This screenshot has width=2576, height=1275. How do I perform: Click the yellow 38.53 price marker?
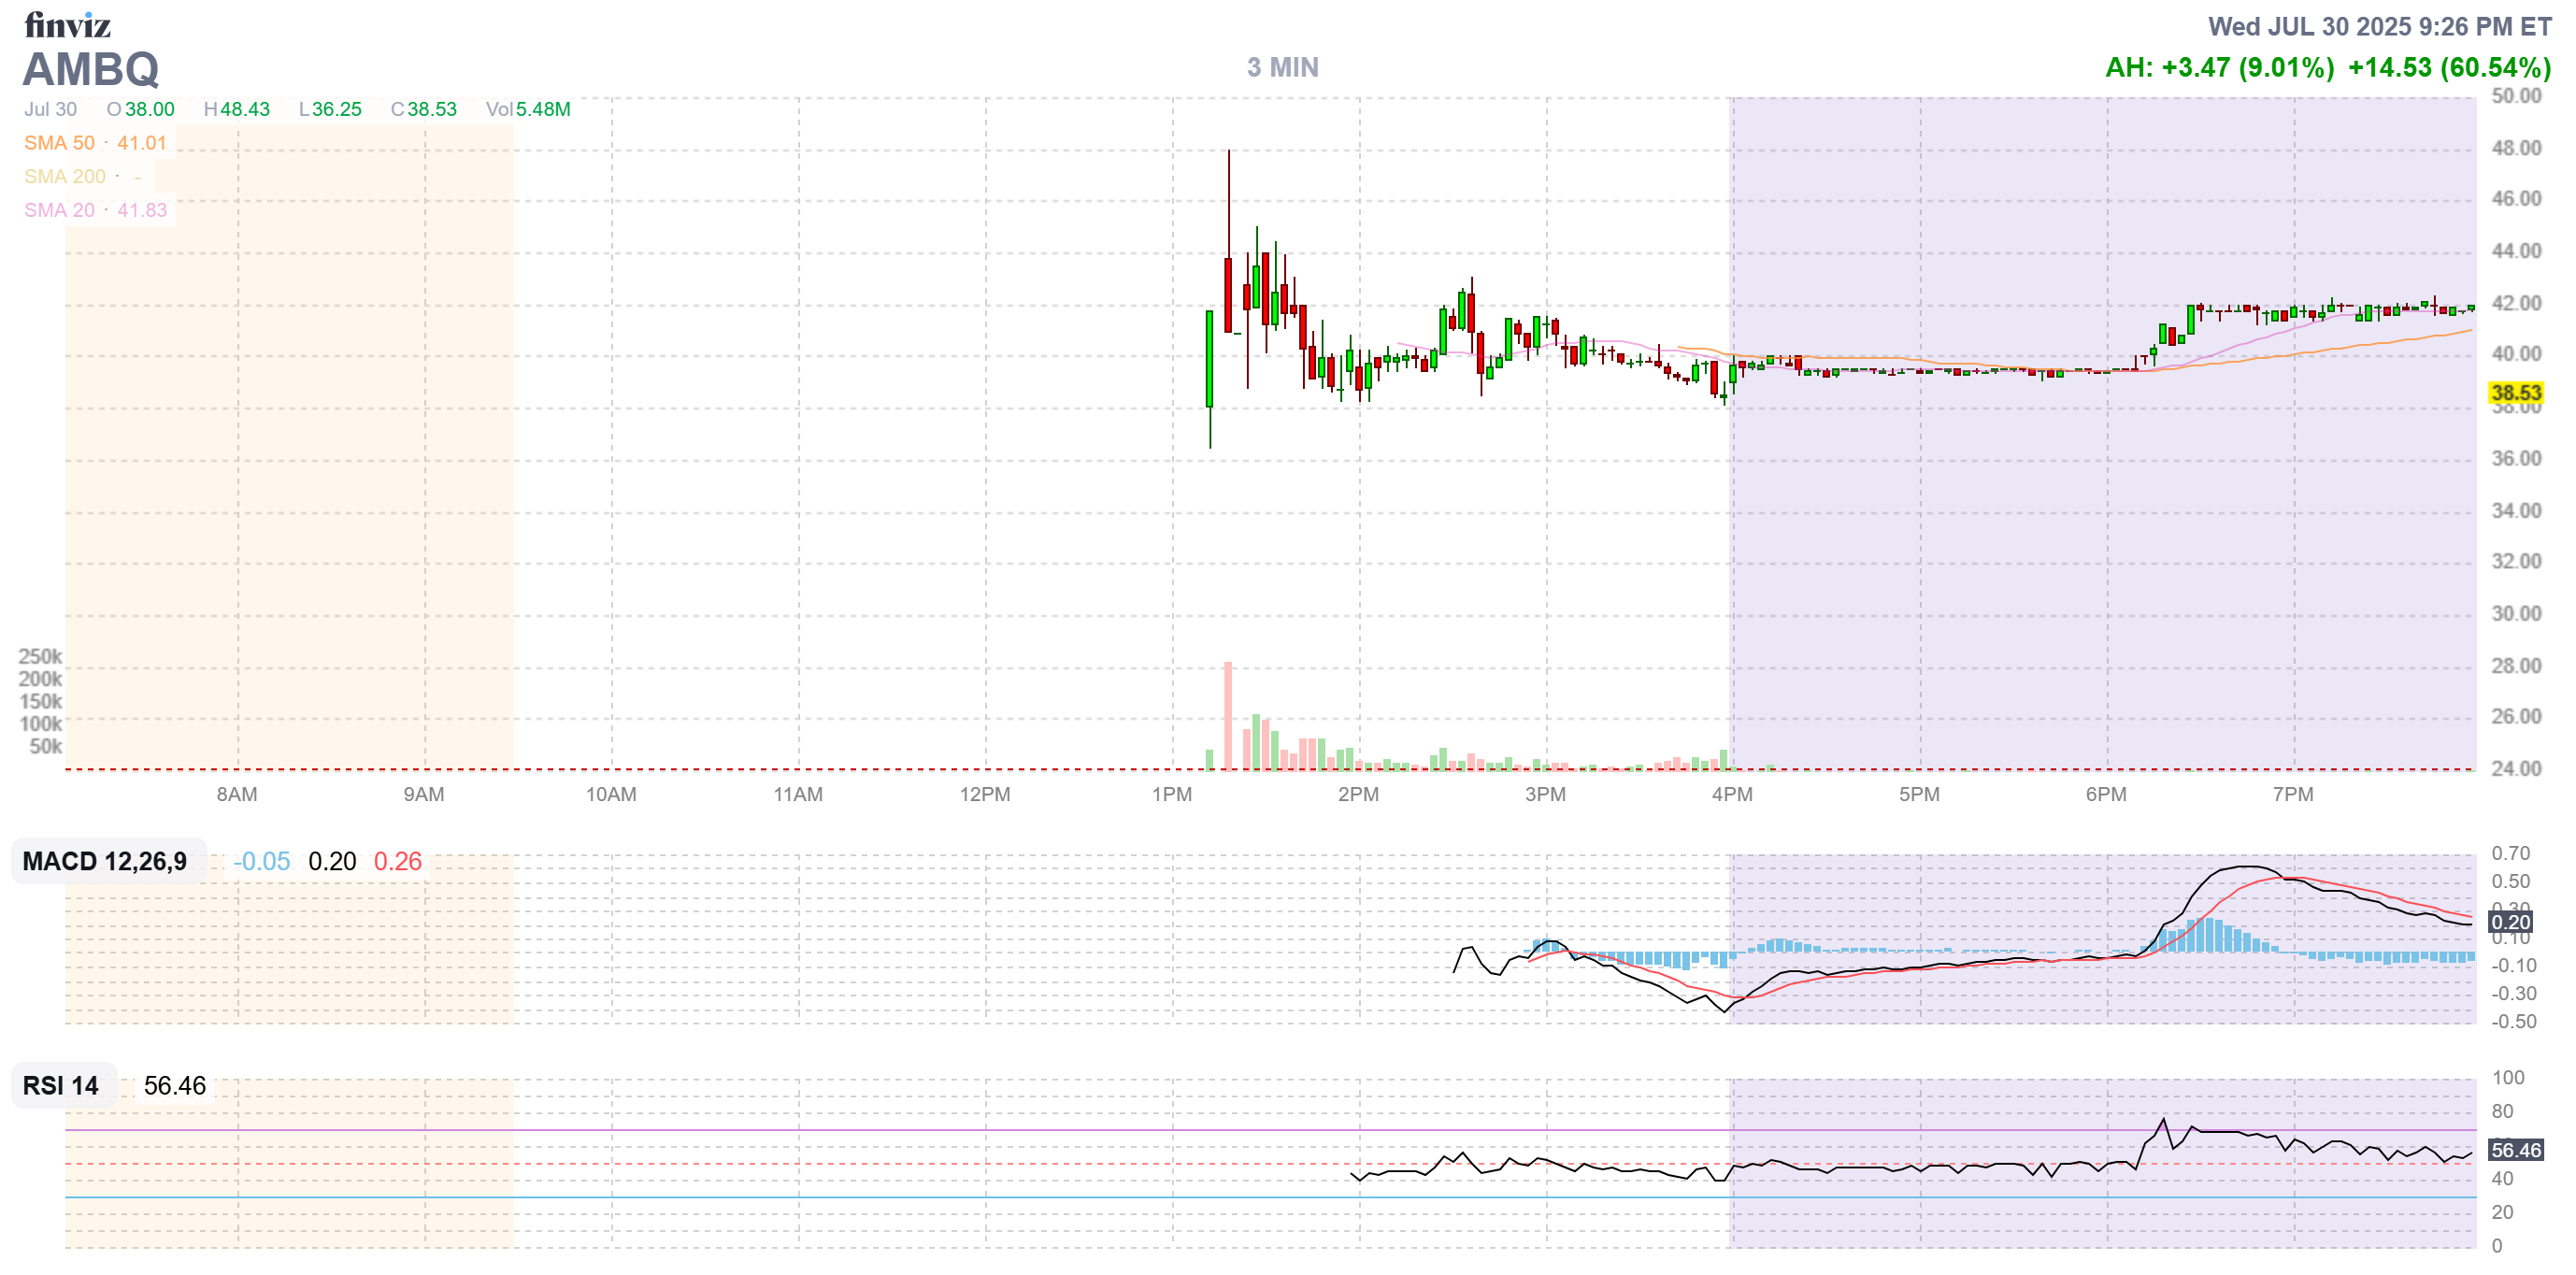click(x=2515, y=393)
